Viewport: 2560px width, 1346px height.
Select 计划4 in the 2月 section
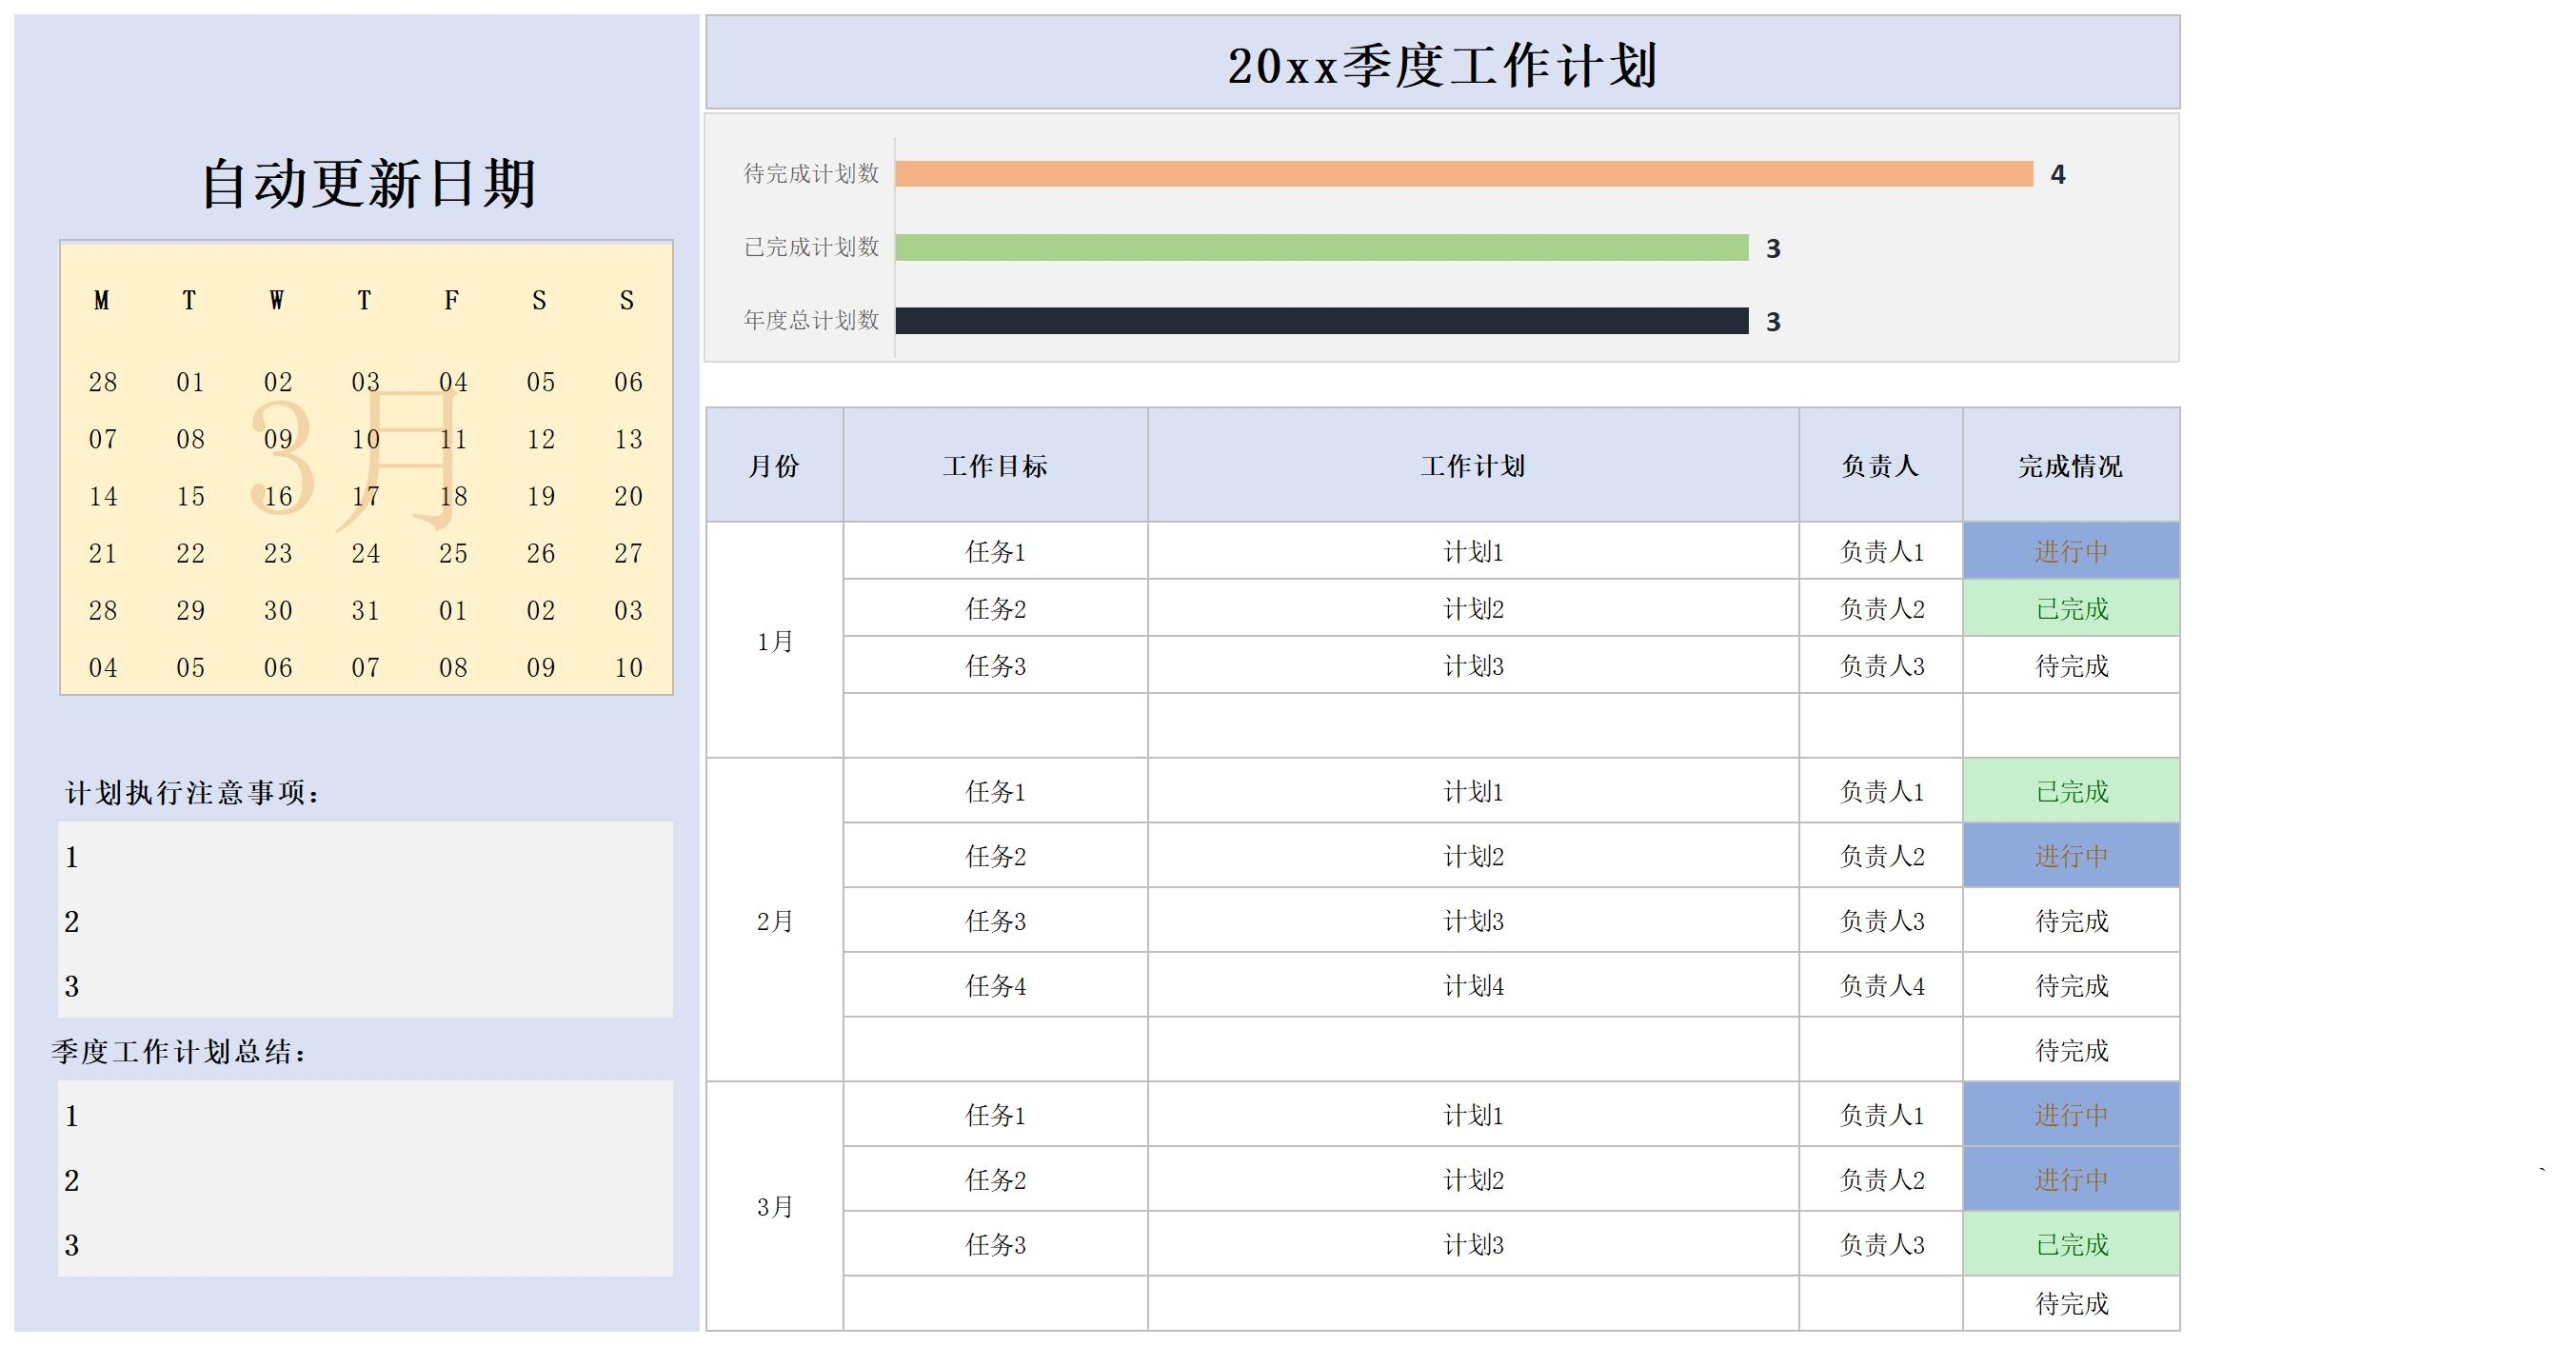[1472, 985]
